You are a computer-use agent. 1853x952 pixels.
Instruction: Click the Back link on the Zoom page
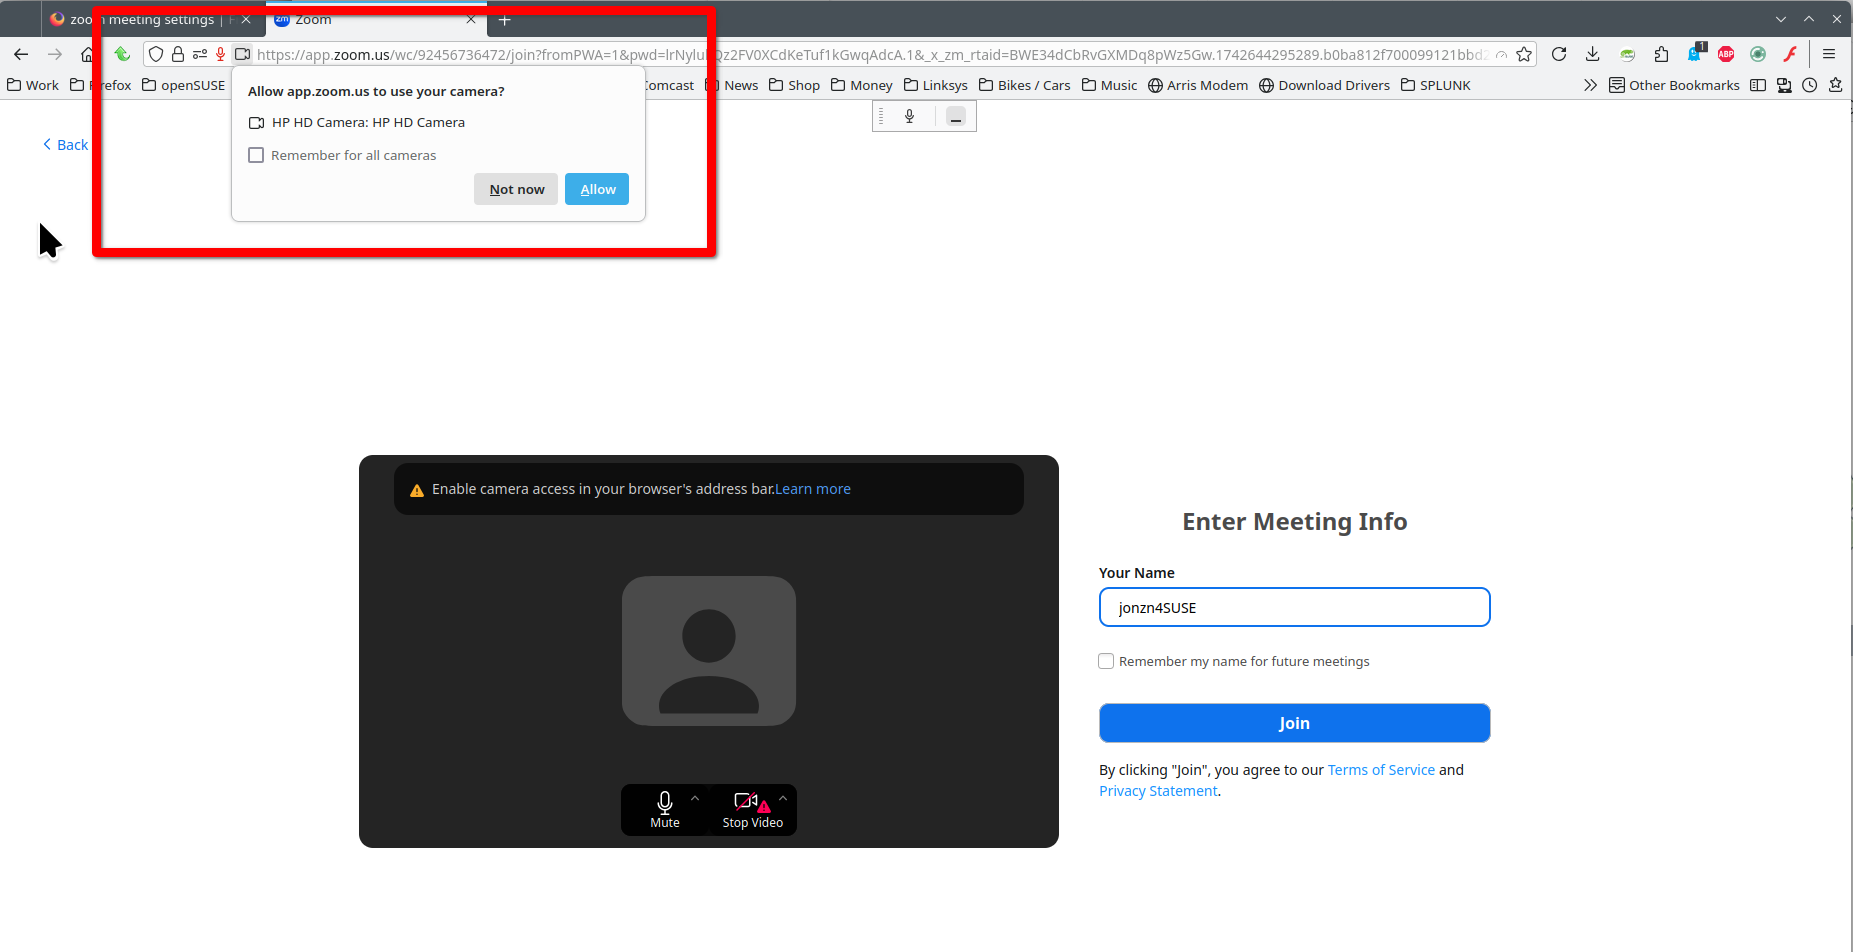pos(65,145)
